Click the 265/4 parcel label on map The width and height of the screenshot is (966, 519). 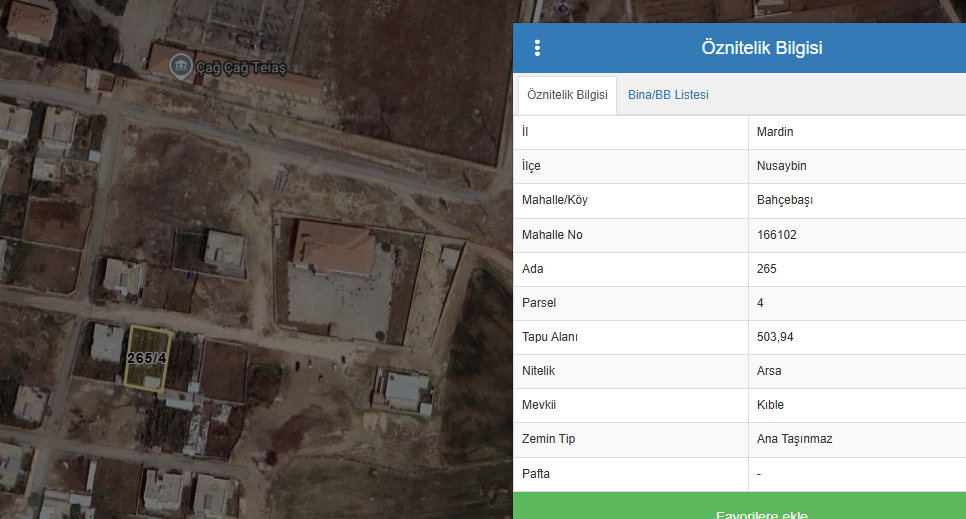[147, 357]
